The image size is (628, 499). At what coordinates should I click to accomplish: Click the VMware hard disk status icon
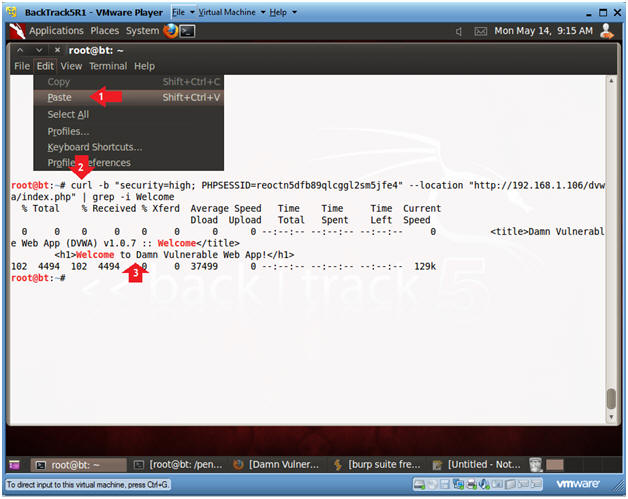pyautogui.click(x=419, y=485)
